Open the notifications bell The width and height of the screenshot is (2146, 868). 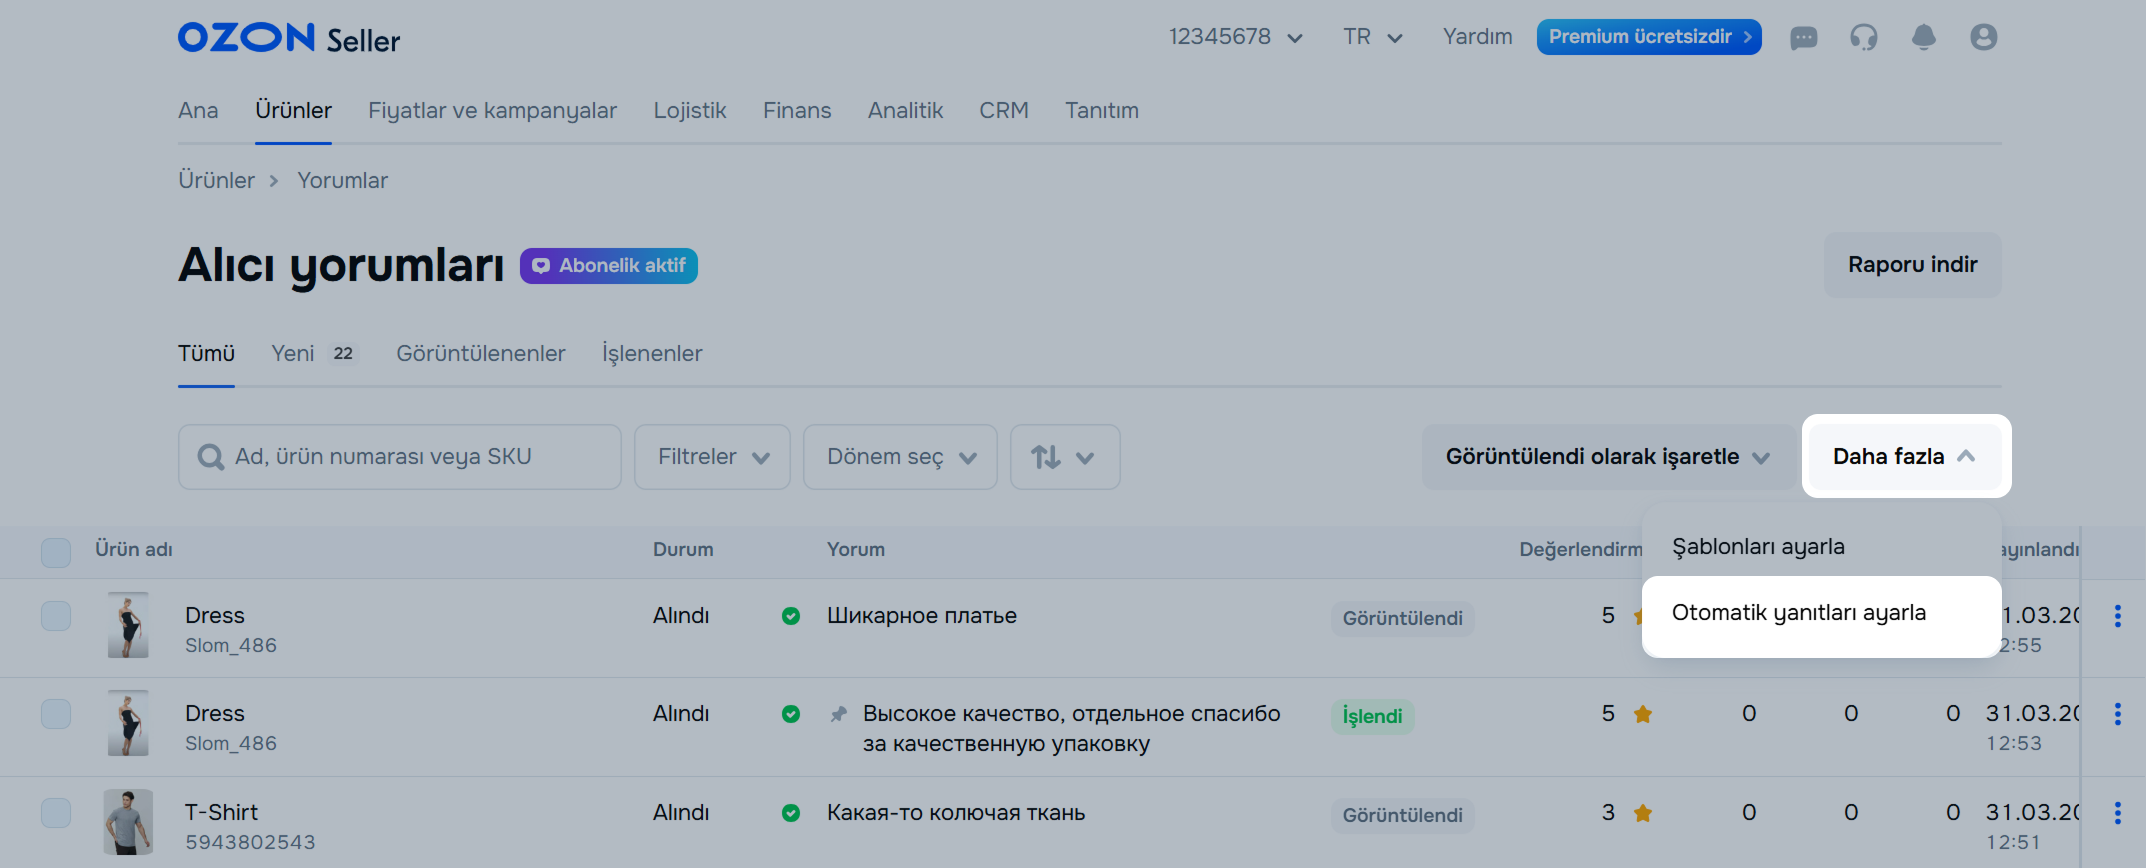tap(1923, 38)
